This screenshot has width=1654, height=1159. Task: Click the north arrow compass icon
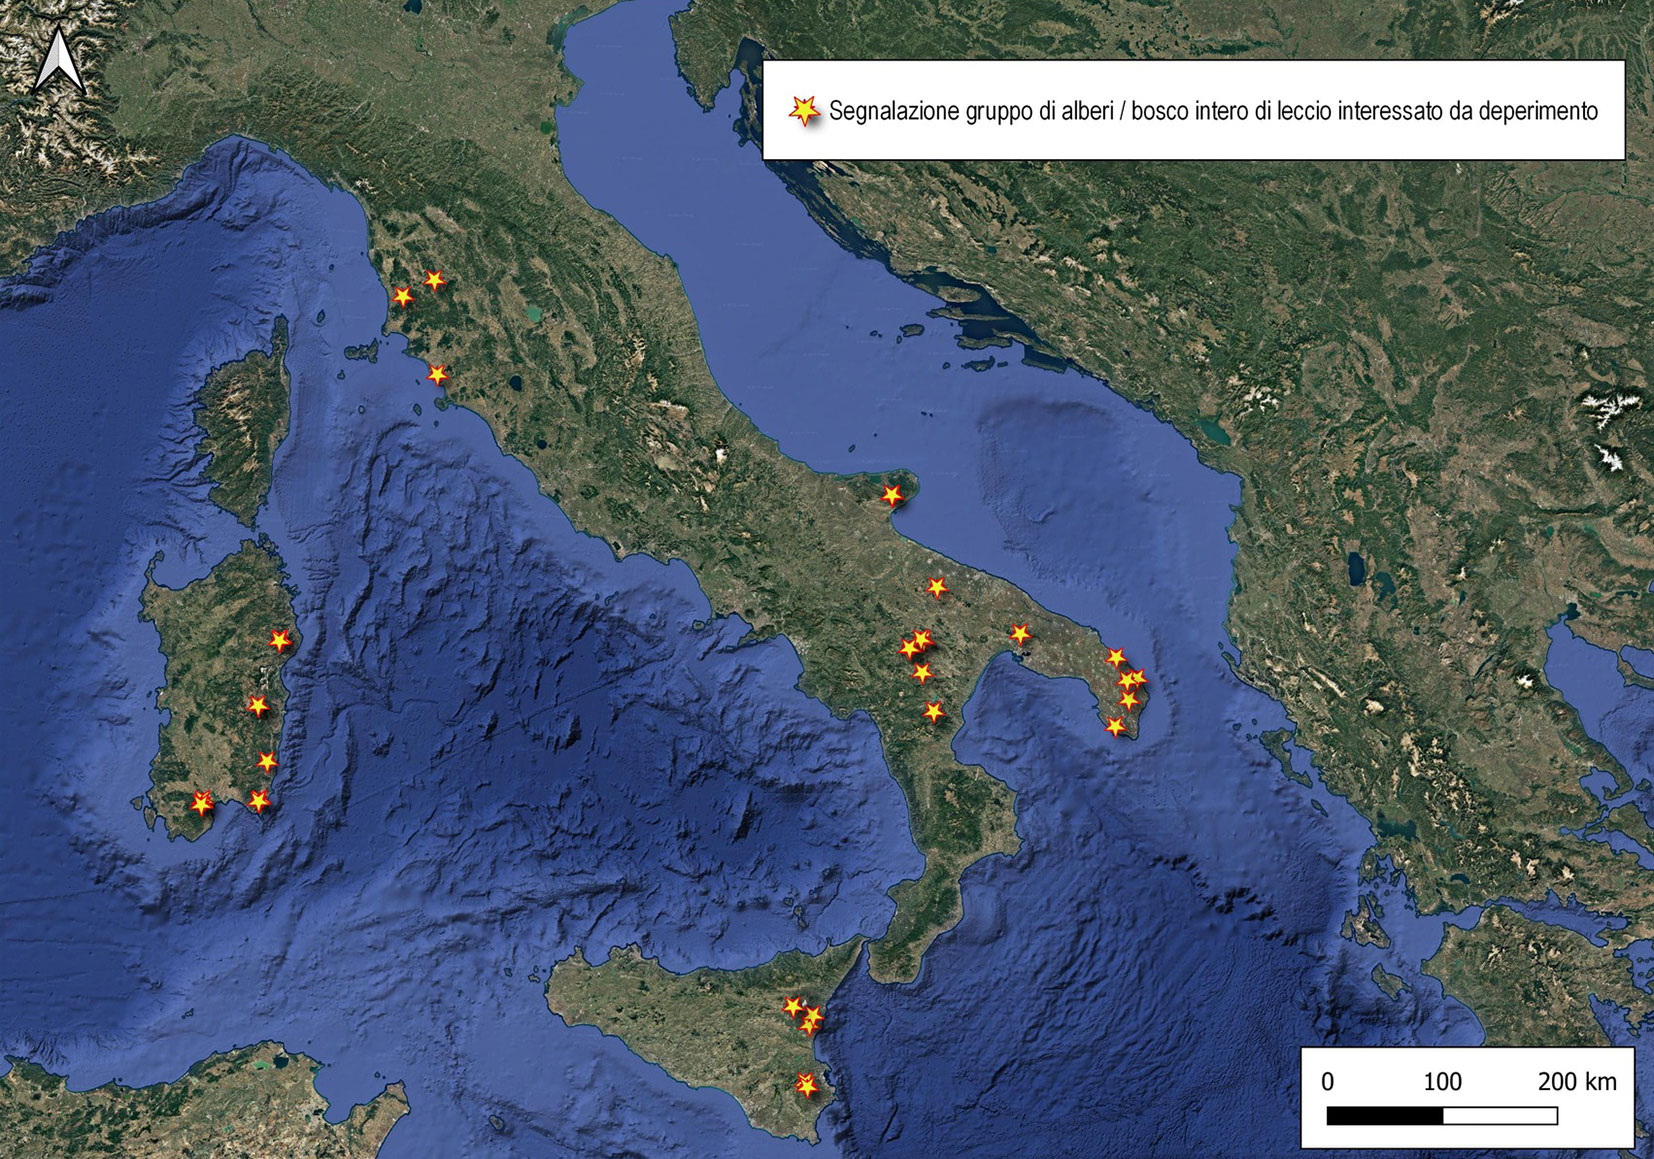(x=59, y=61)
